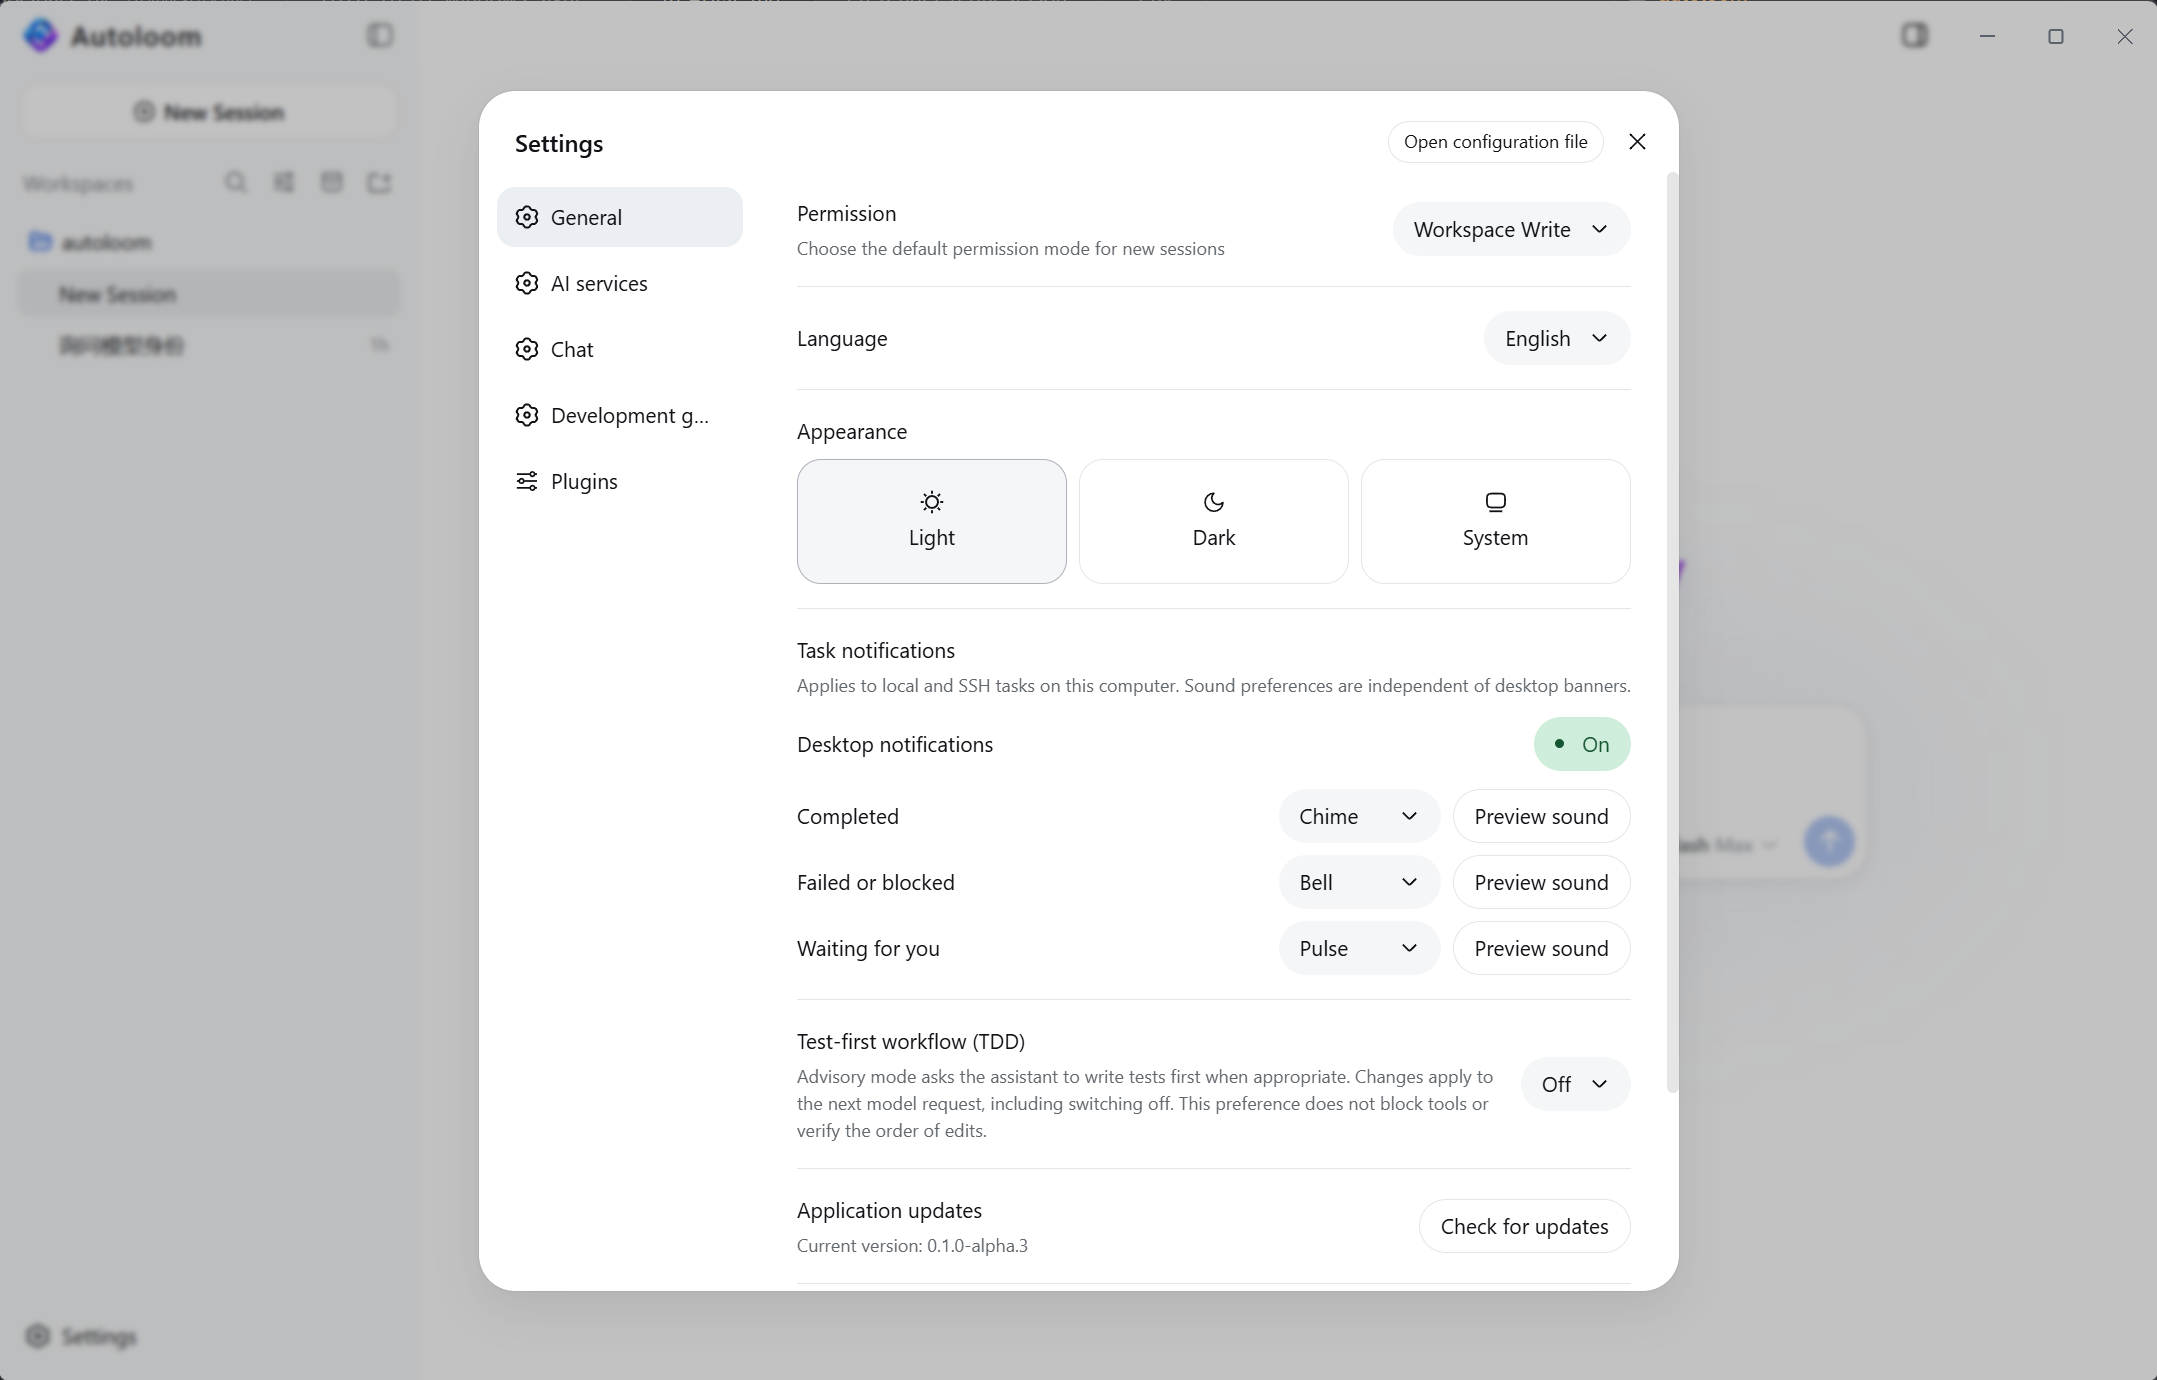This screenshot has width=2157, height=1380.
Task: Preview sound for Waiting for you
Action: 1541,948
